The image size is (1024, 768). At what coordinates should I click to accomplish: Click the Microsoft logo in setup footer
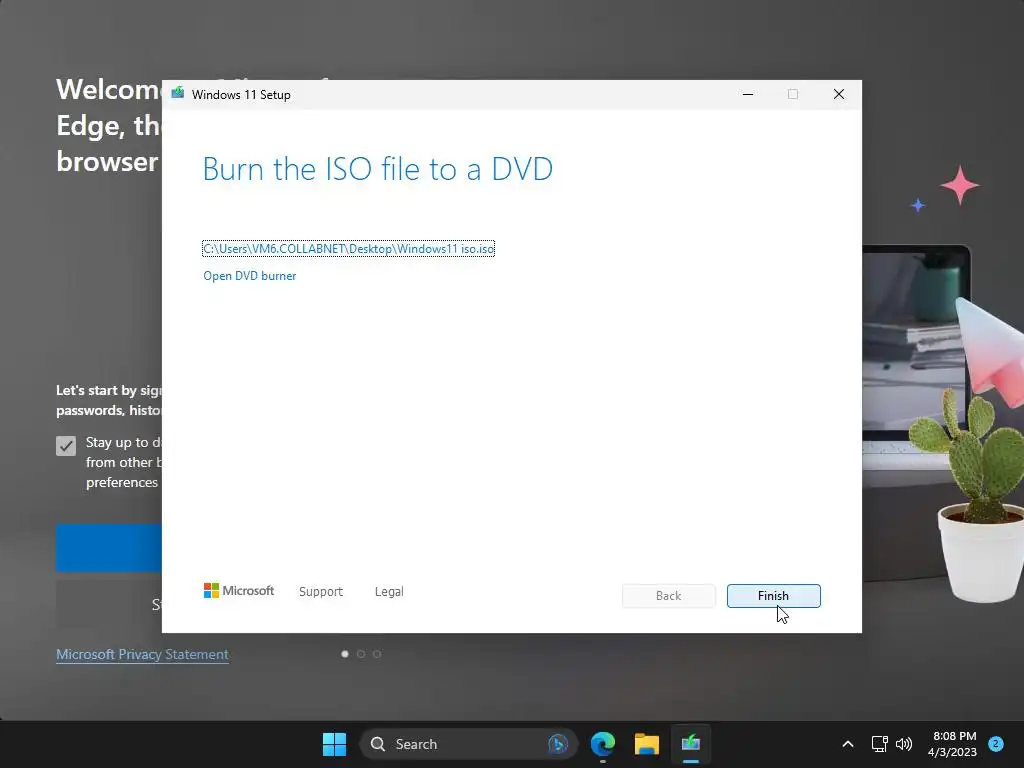click(x=239, y=591)
